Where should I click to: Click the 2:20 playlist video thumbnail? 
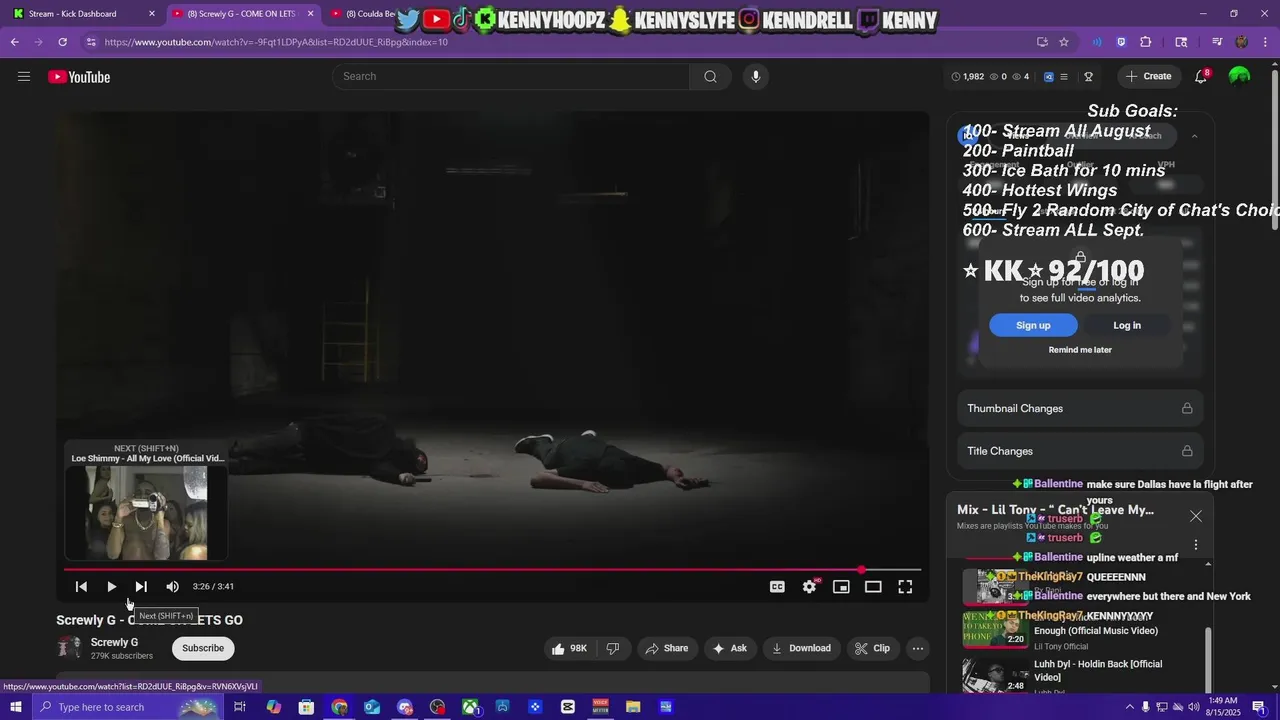pos(995,629)
